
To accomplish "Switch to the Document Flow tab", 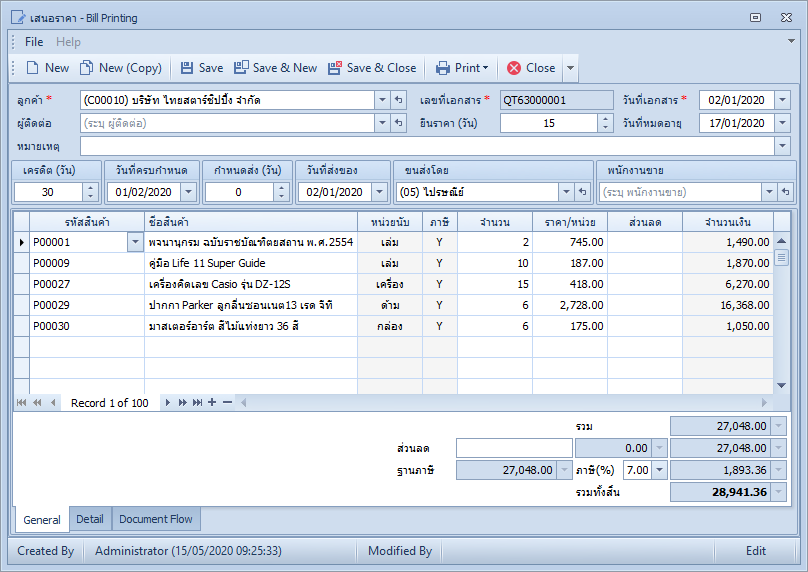I will (x=156, y=519).
